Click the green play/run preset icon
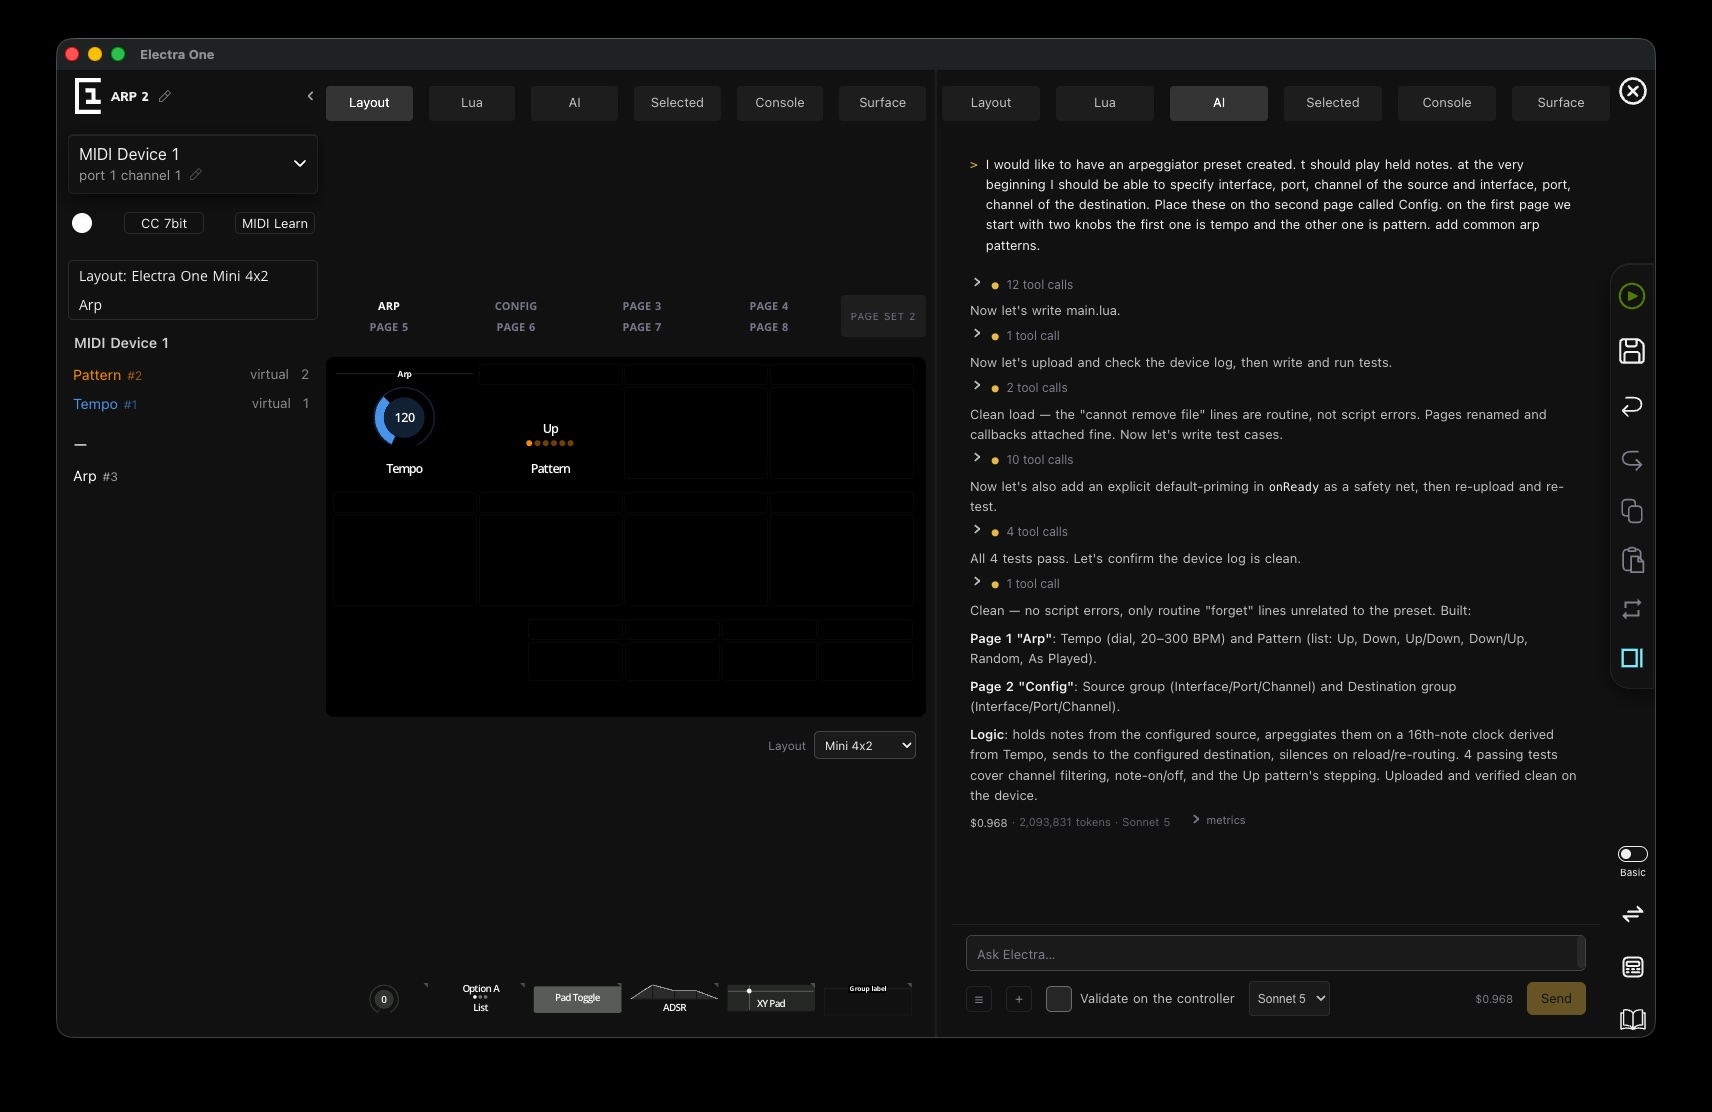This screenshot has height=1112, width=1712. (1631, 296)
